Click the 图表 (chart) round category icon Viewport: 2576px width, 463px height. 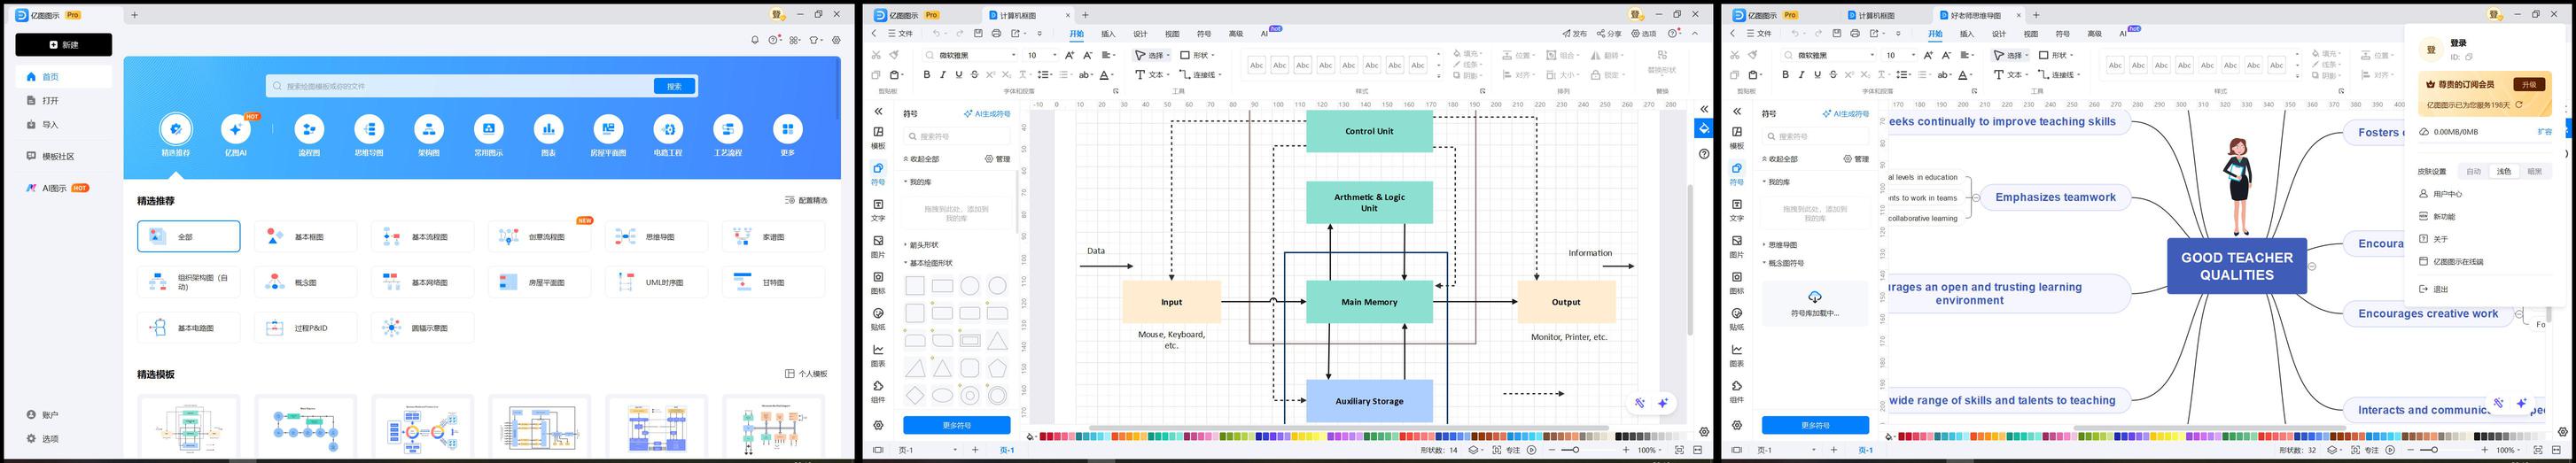[548, 129]
